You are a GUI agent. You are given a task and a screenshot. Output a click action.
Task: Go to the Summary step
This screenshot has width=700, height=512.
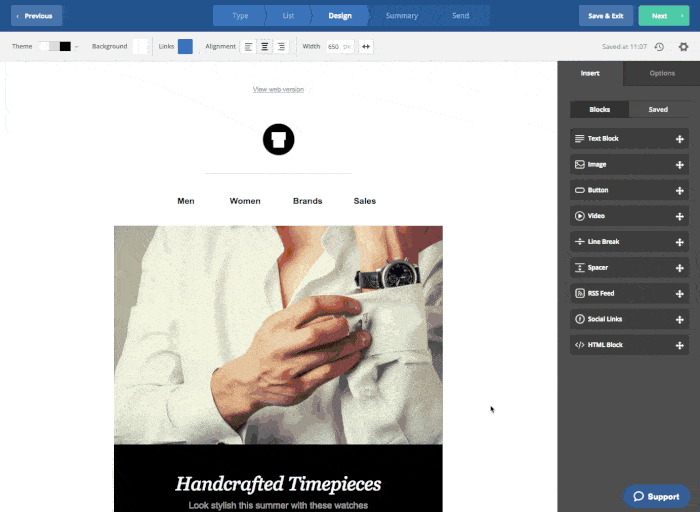pyautogui.click(x=402, y=16)
